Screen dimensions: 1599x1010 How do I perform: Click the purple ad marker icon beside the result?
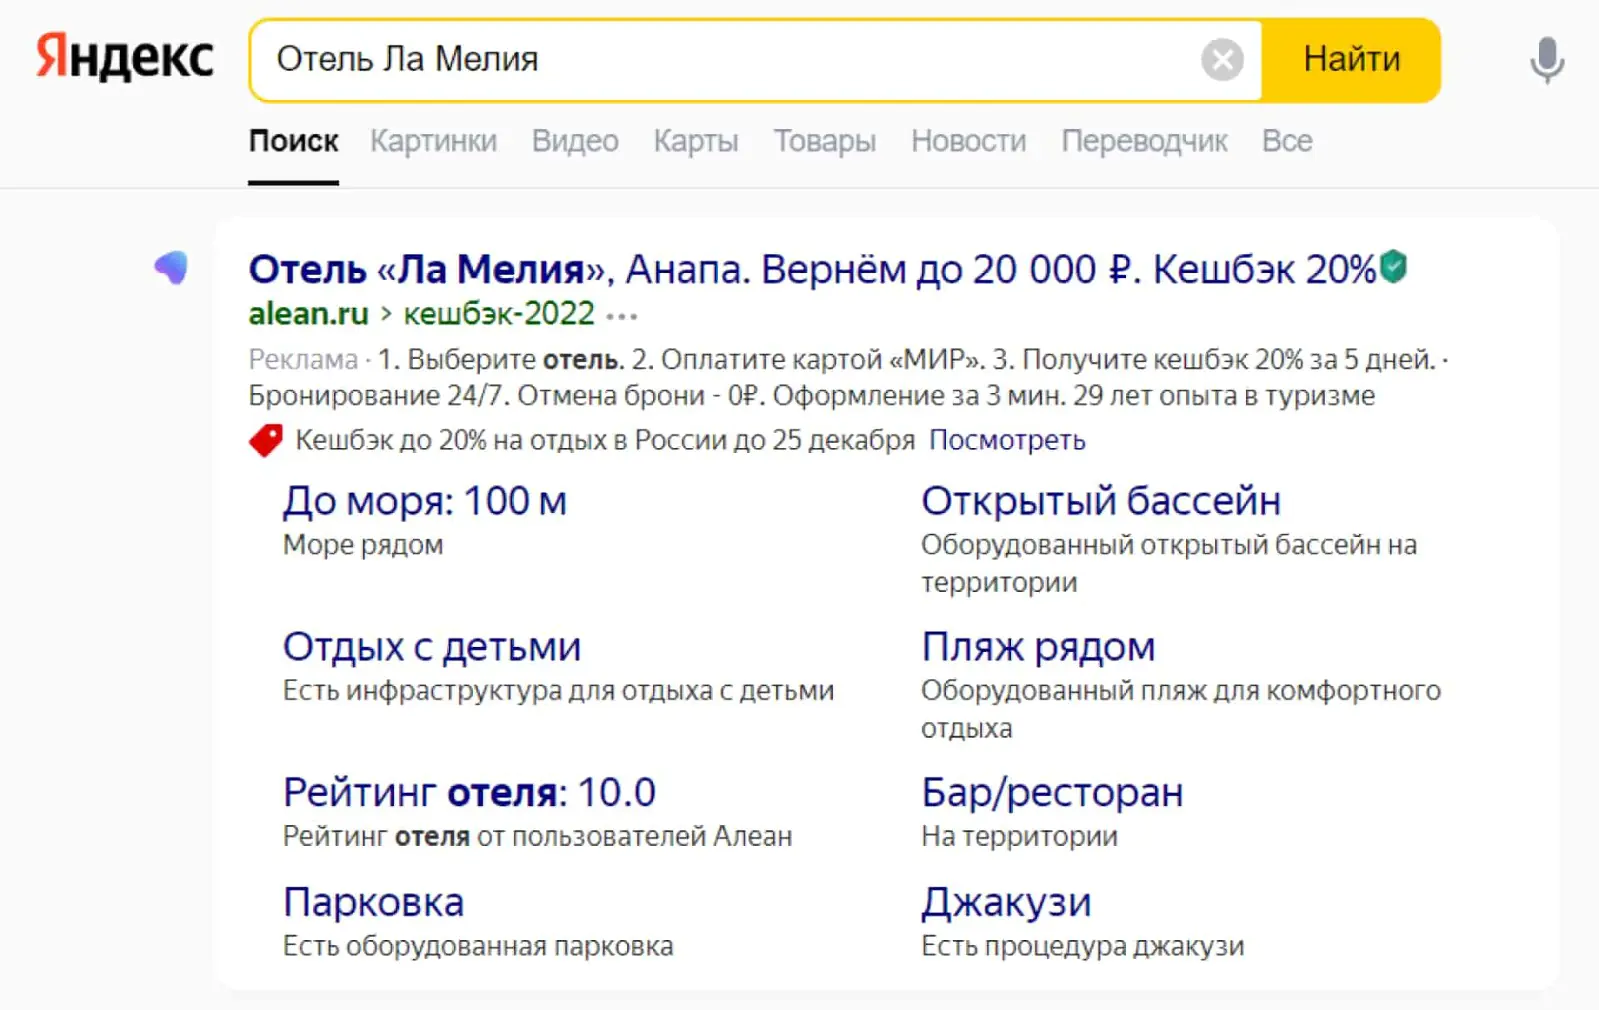tap(171, 267)
